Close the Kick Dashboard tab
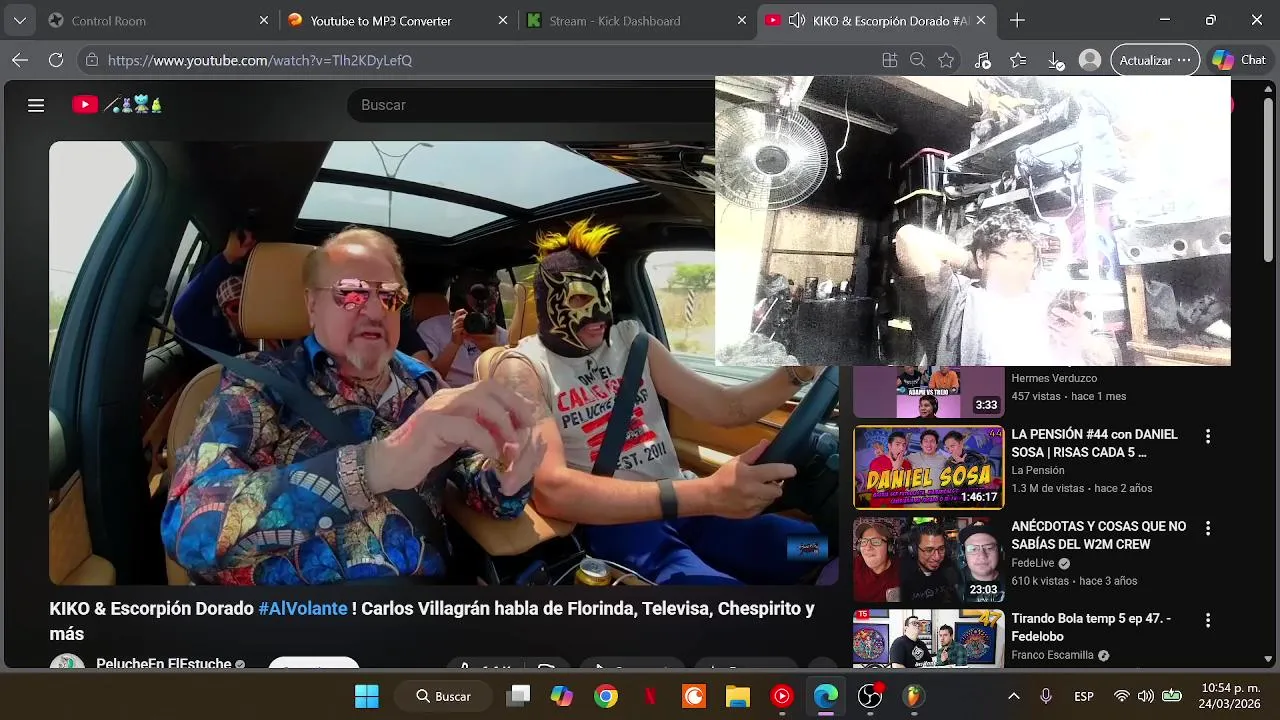 click(x=742, y=20)
